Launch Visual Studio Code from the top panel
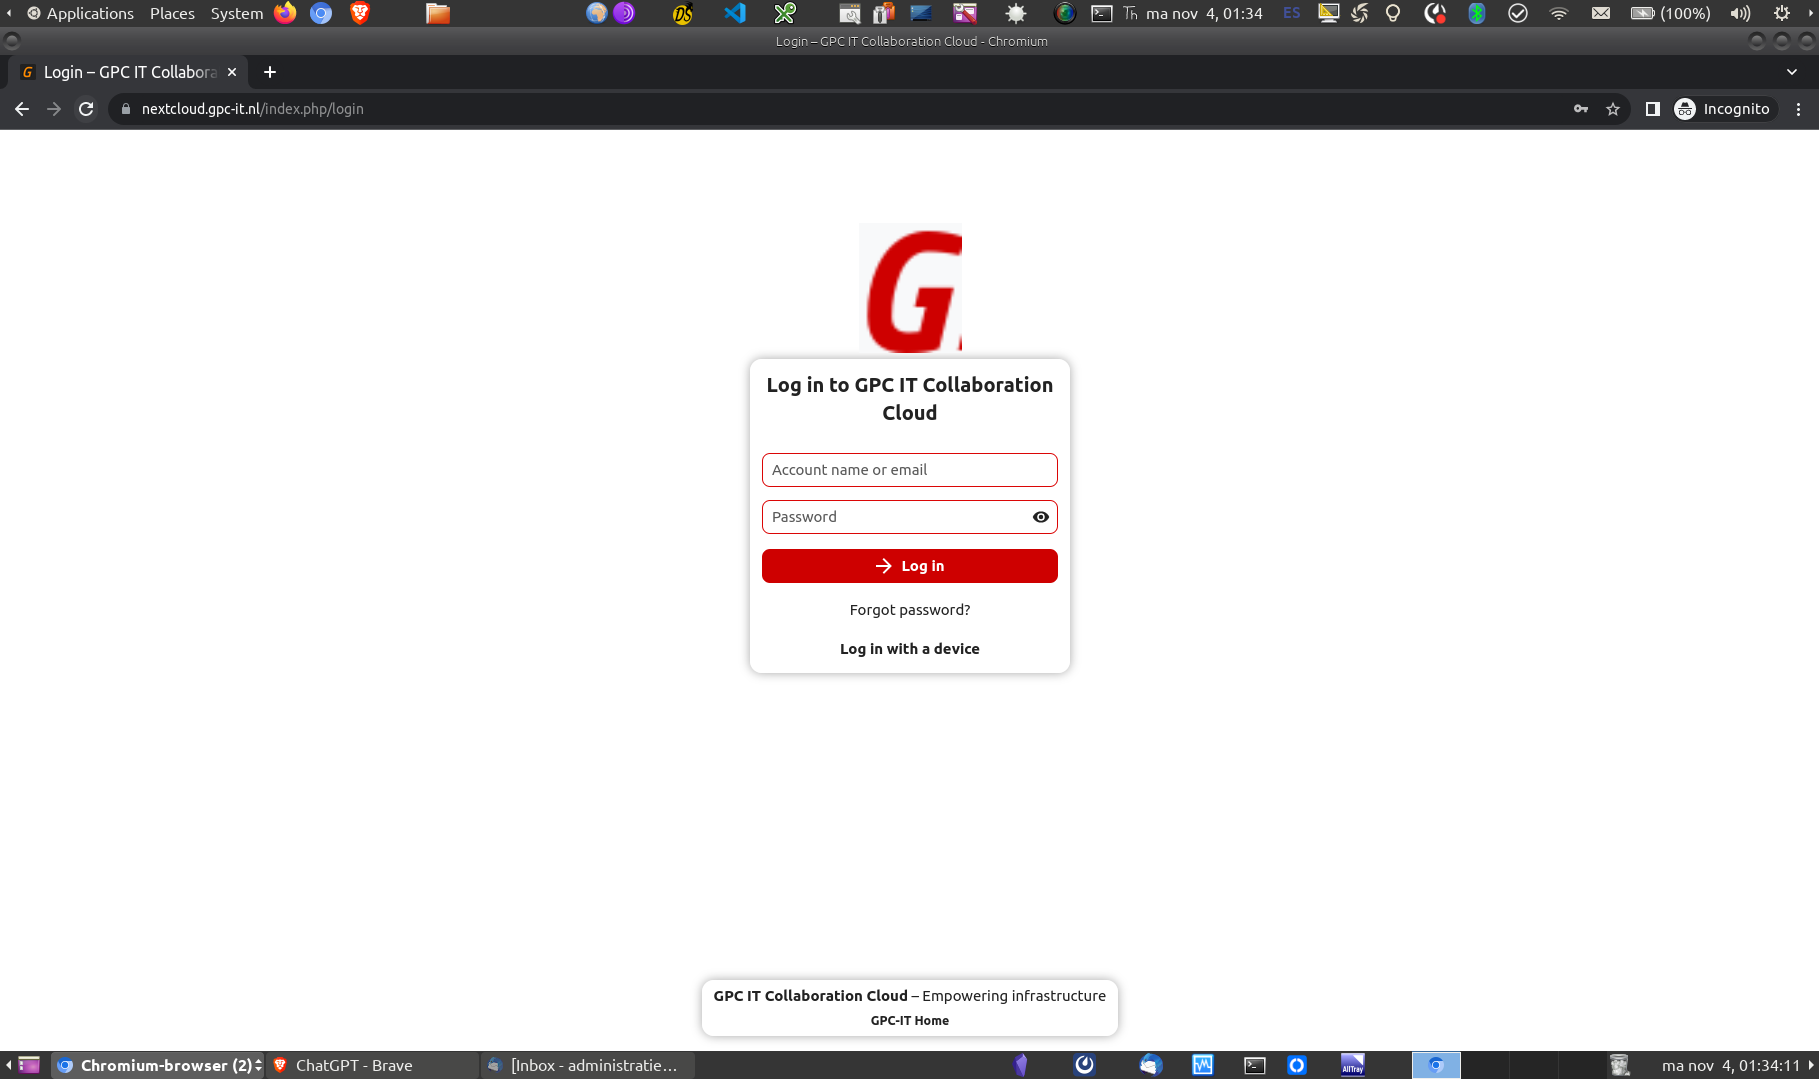This screenshot has height=1079, width=1819. coord(735,13)
